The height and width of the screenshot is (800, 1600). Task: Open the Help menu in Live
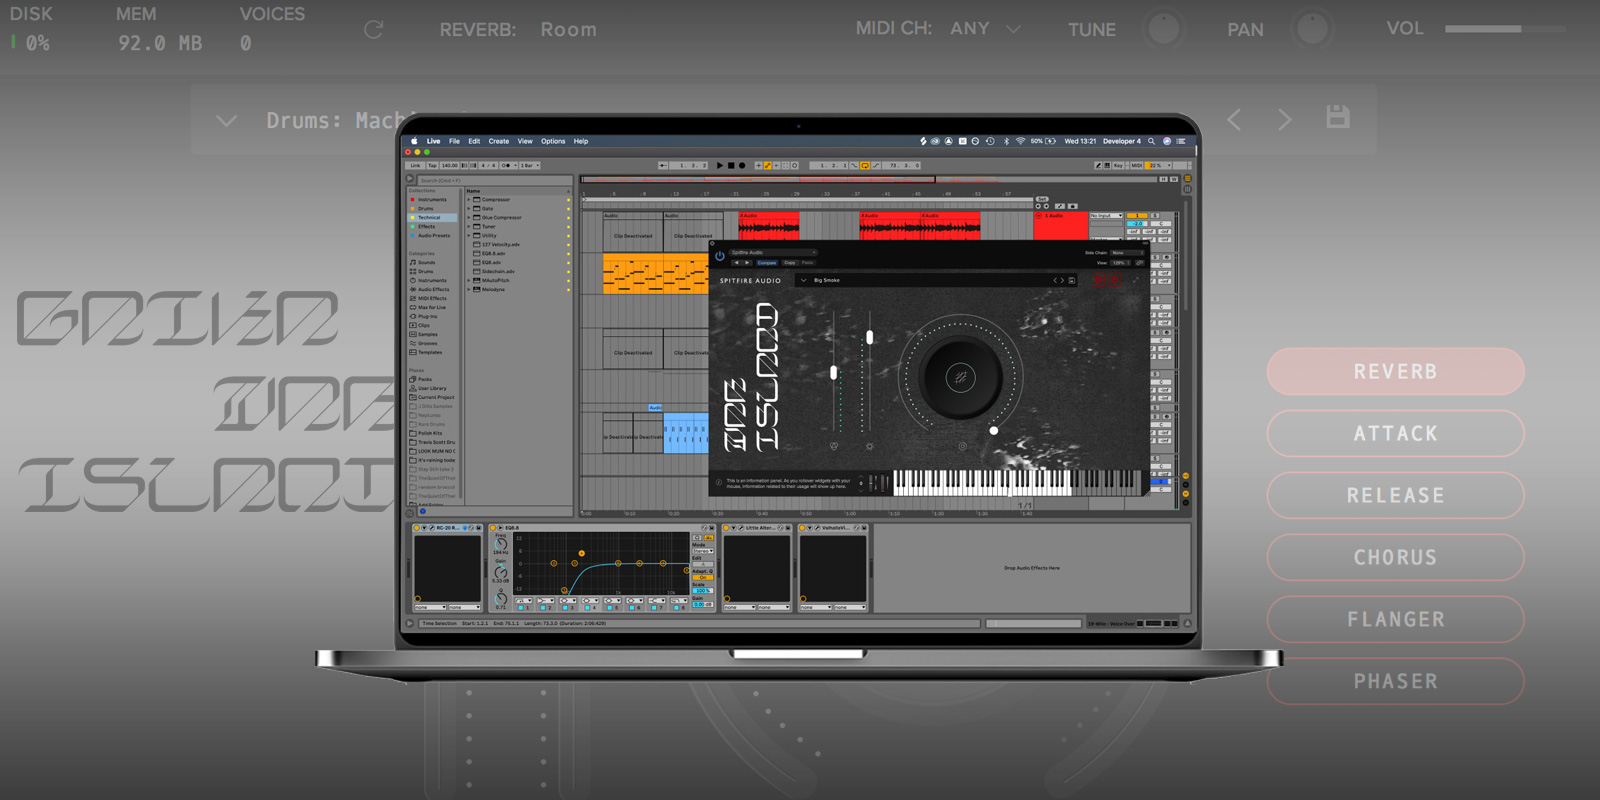[581, 141]
